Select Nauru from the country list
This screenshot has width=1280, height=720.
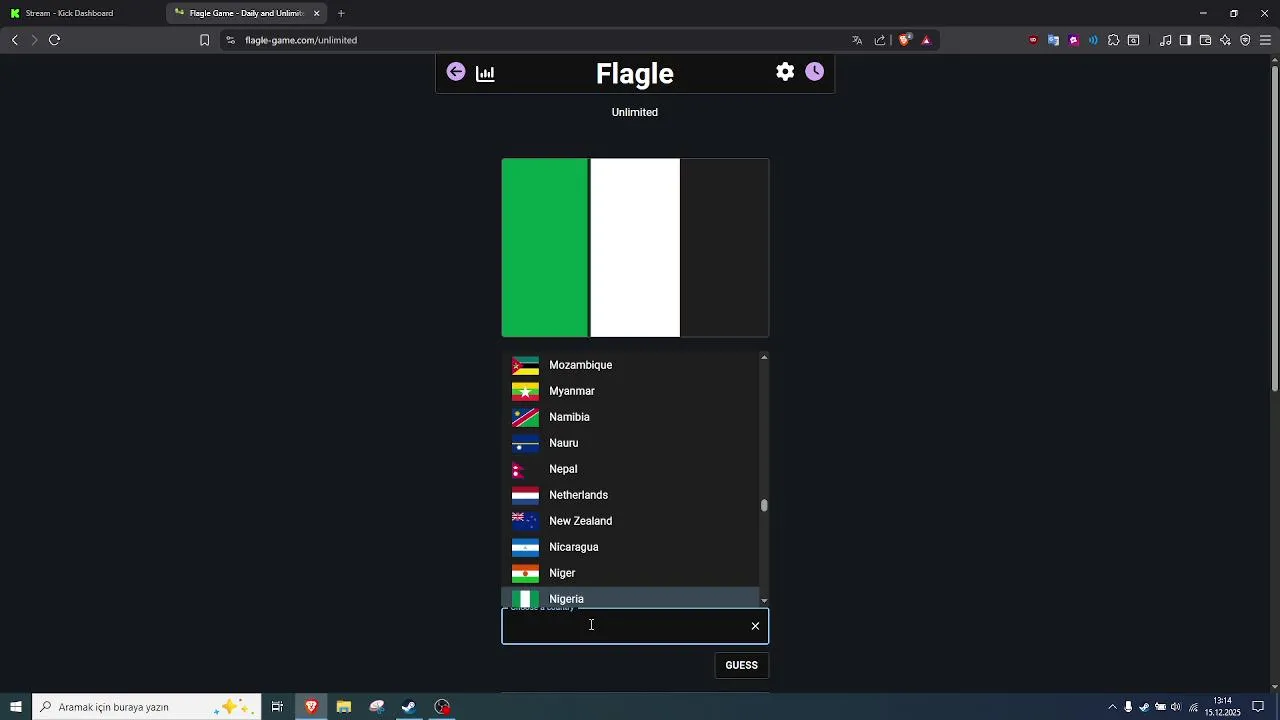[631, 443]
